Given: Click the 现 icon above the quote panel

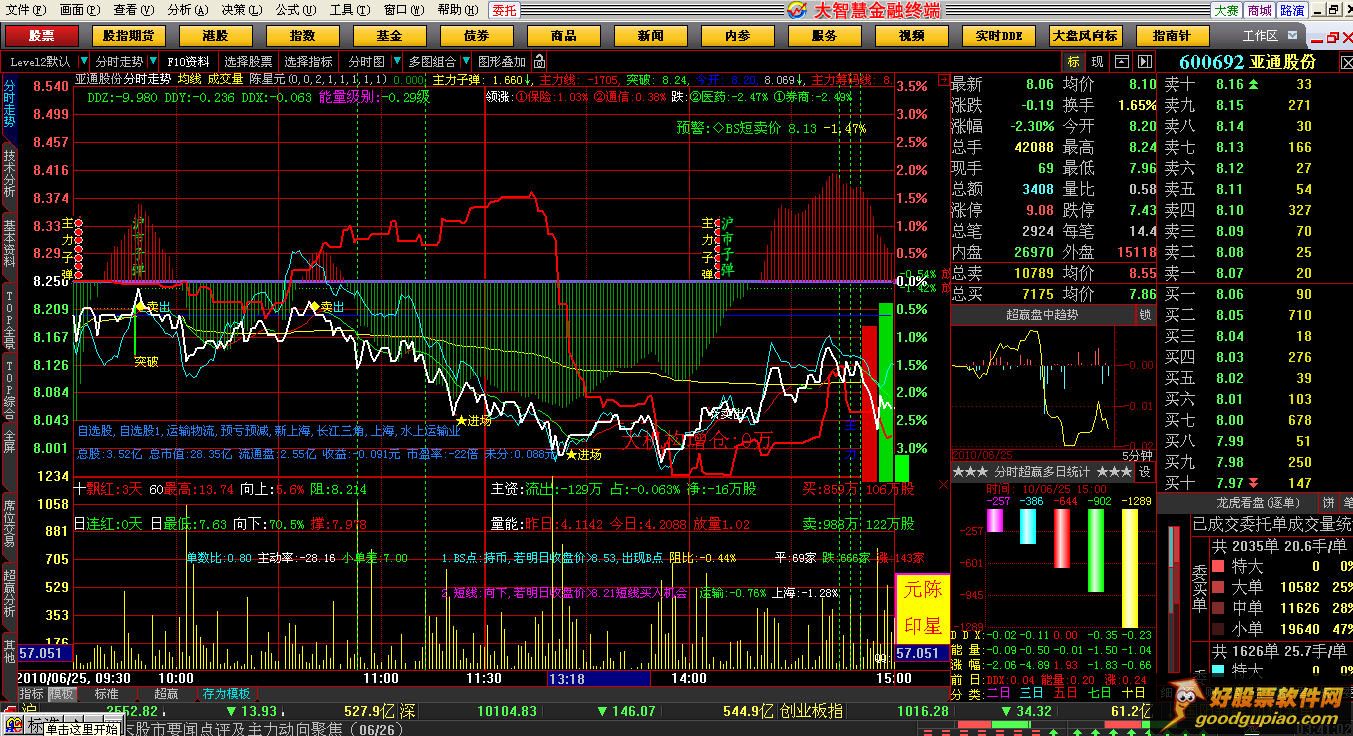Looking at the screenshot, I should pos(1097,62).
